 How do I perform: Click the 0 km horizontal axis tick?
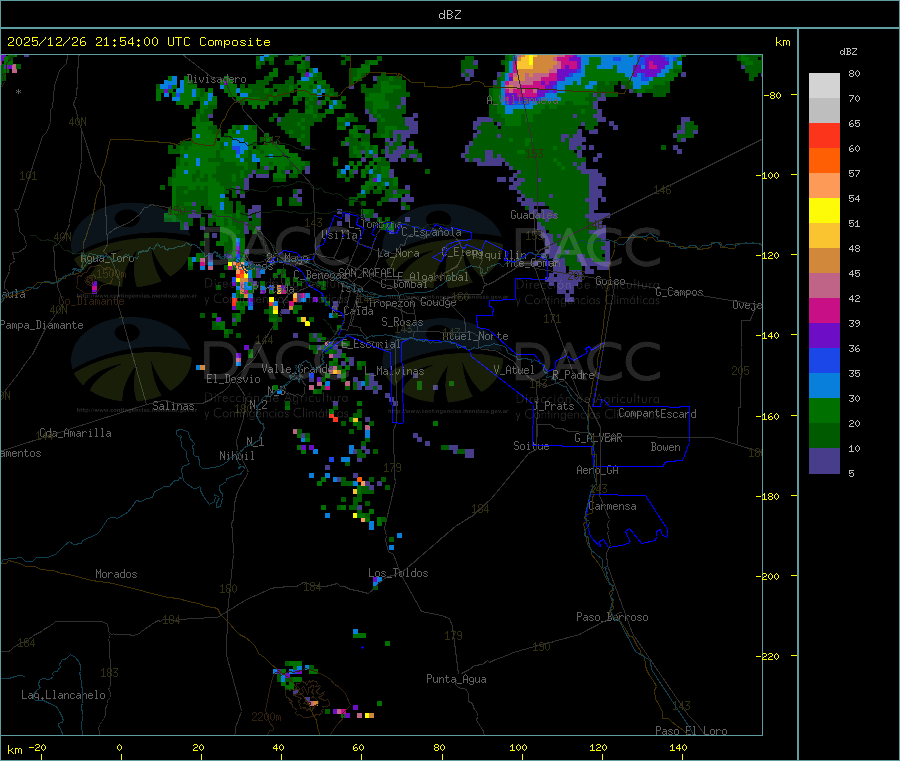[x=119, y=747]
